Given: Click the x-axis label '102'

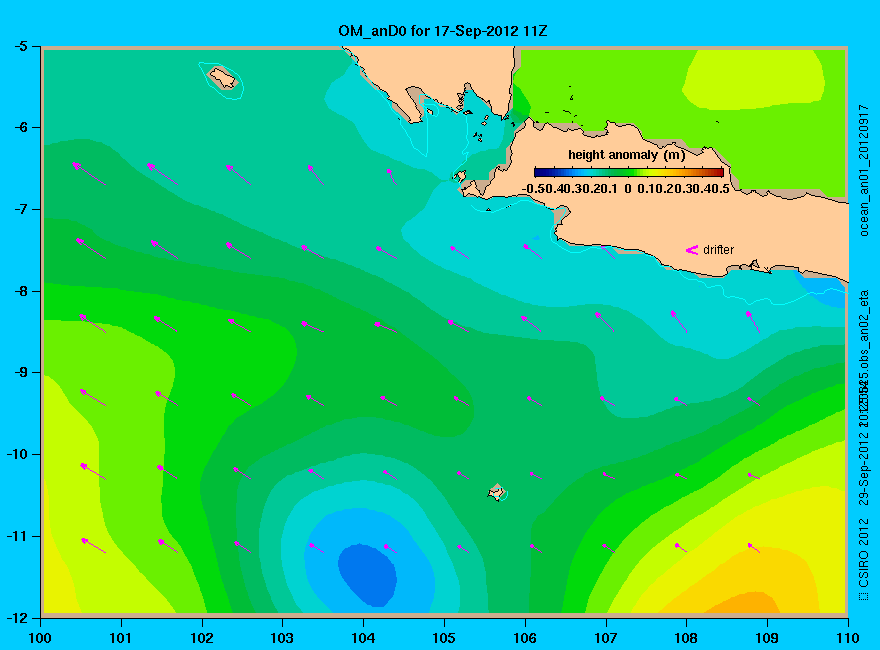Looking at the screenshot, I should pos(201,638).
